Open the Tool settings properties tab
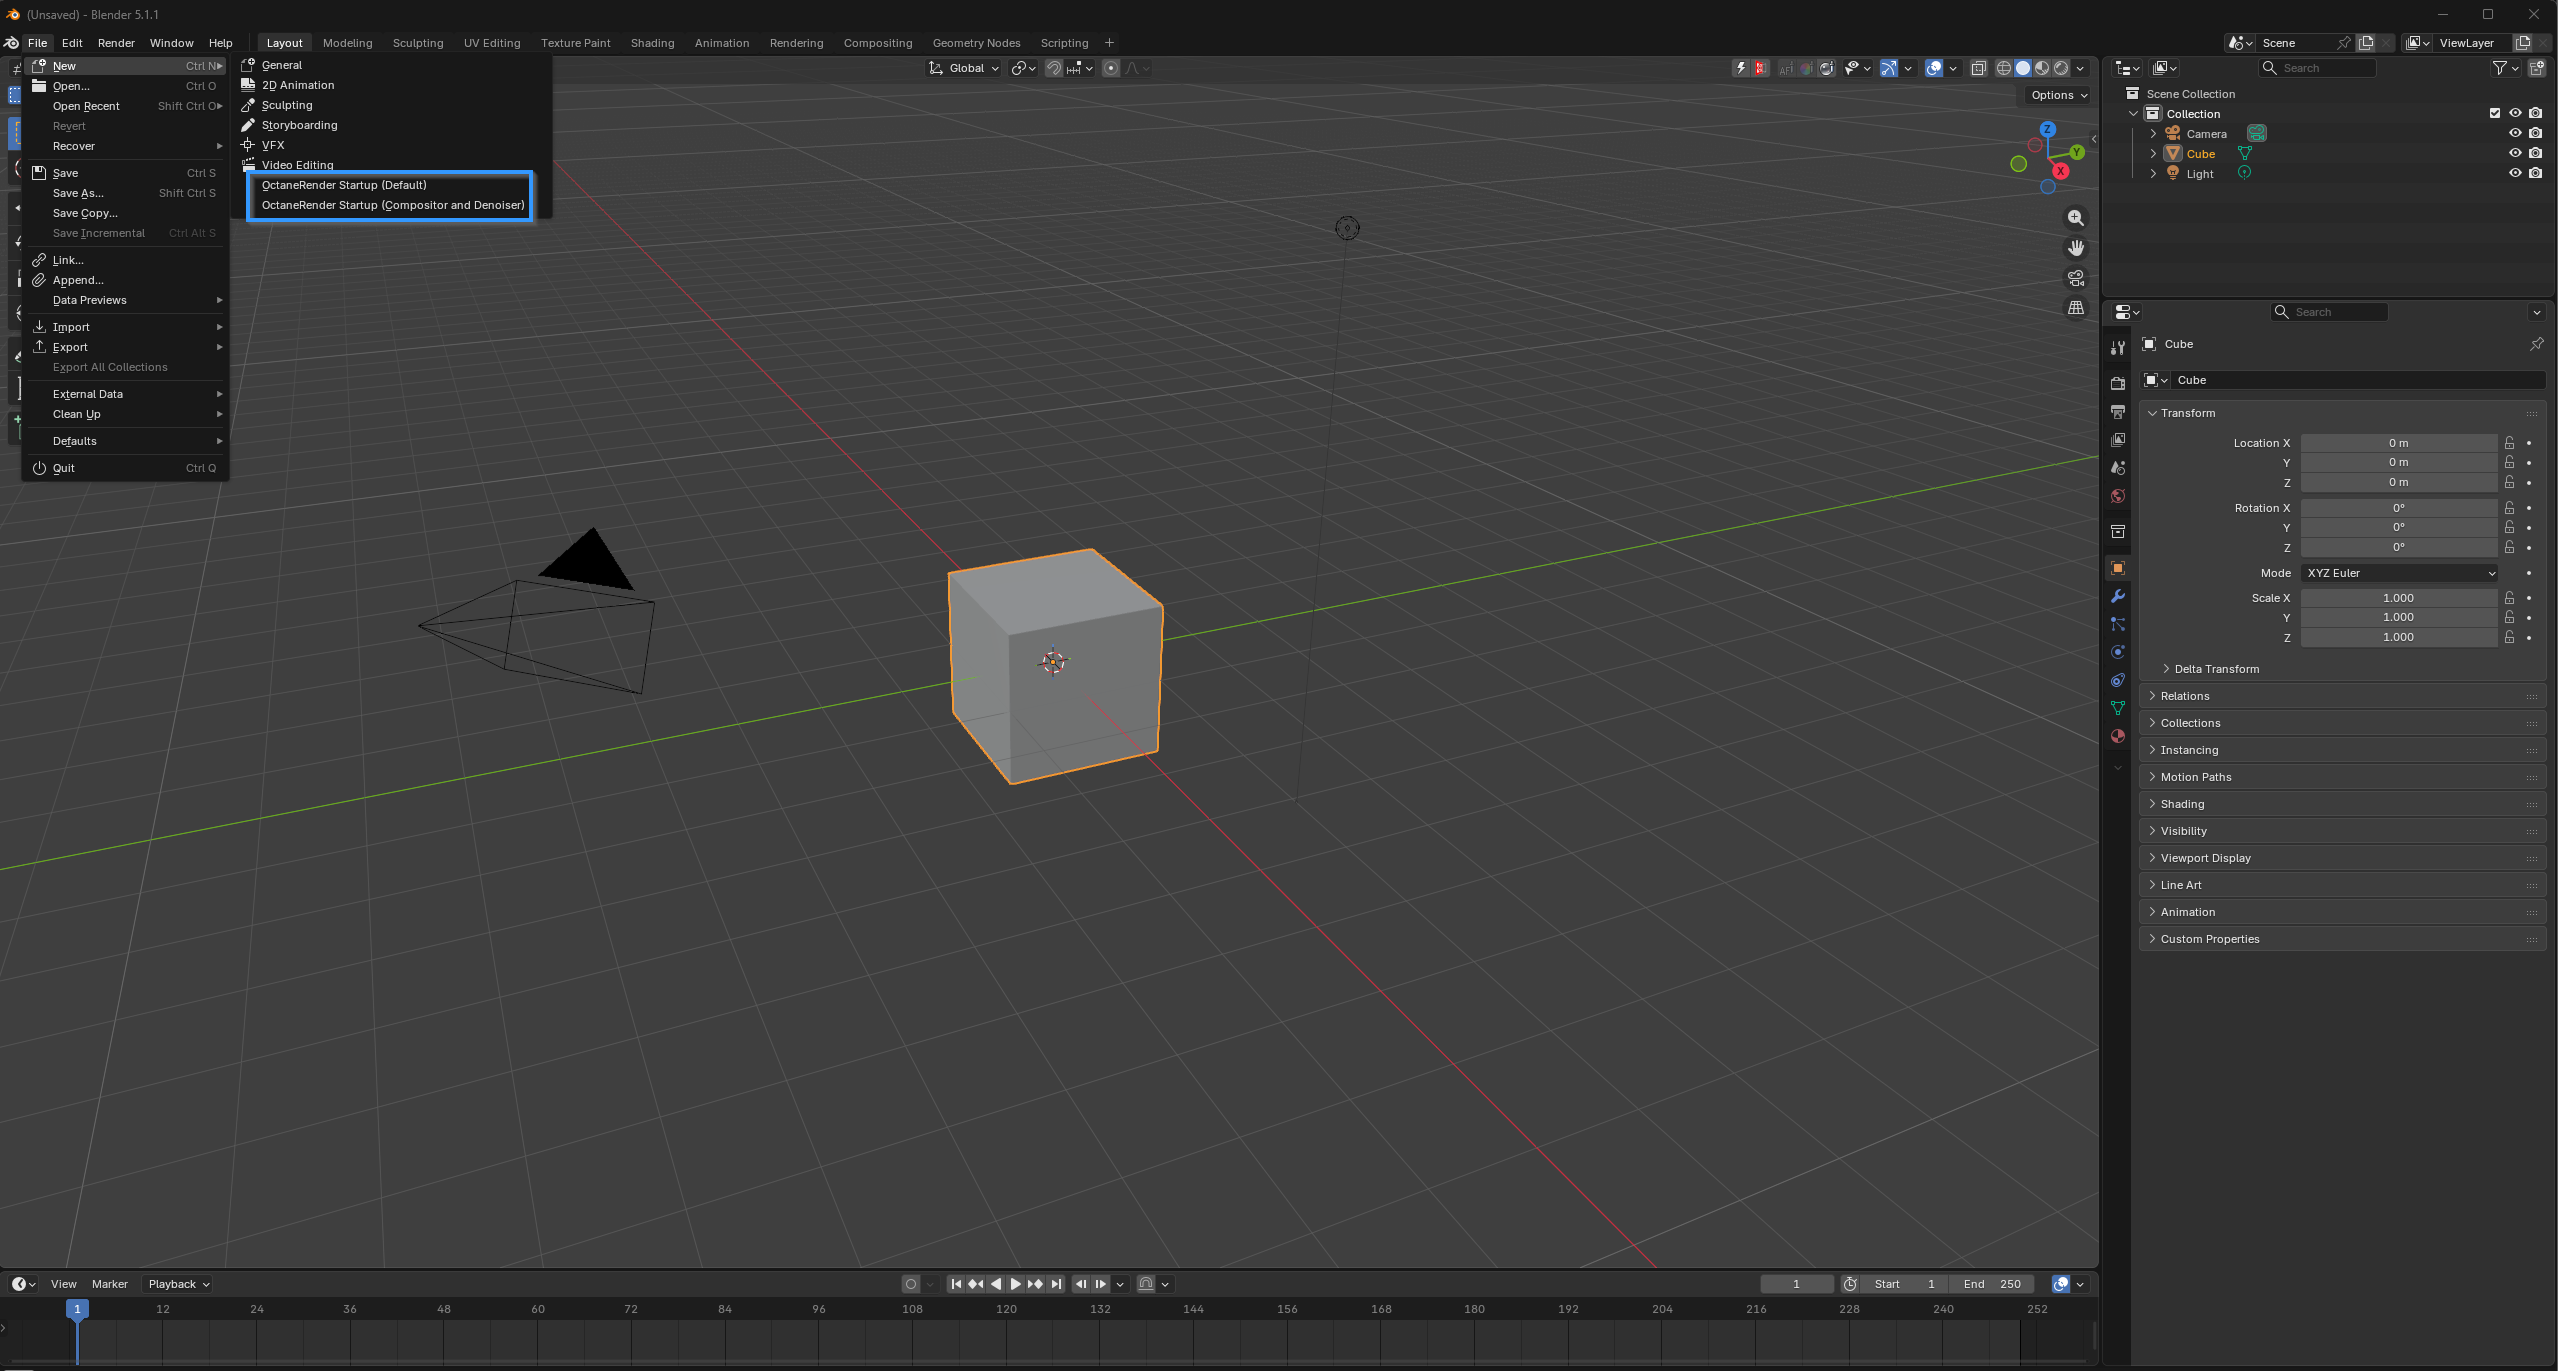The height and width of the screenshot is (1371, 2558). 2117,348
